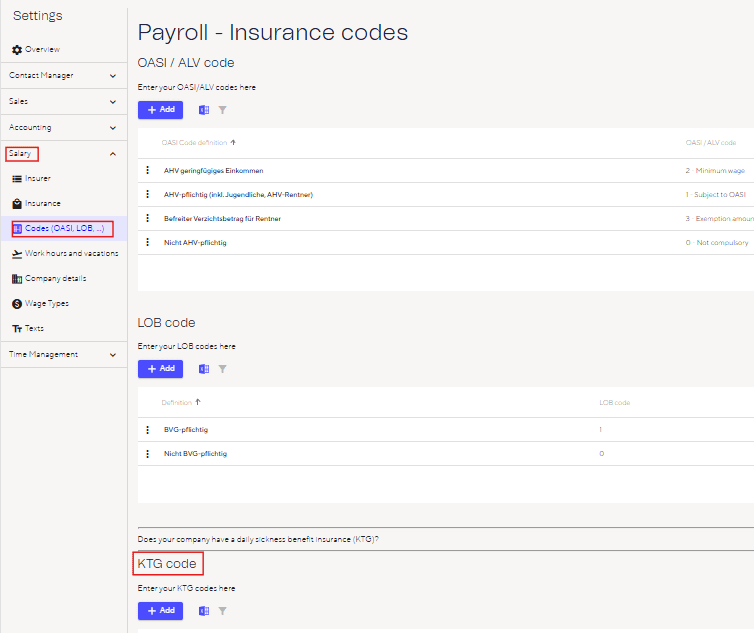Screen dimensions: 754x633
Task: Add a new OASI/ALV code
Action: point(160,109)
